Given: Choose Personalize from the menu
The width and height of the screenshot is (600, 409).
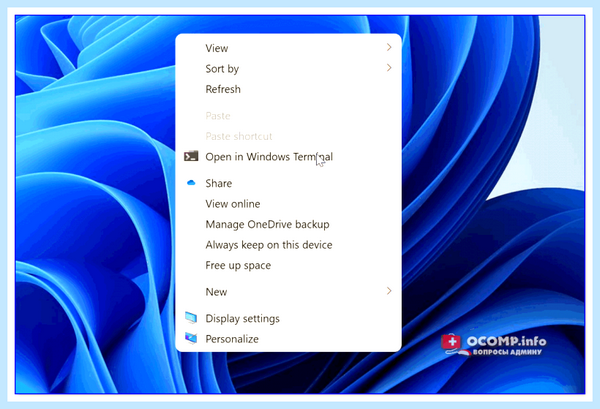Looking at the screenshot, I should [288, 339].
